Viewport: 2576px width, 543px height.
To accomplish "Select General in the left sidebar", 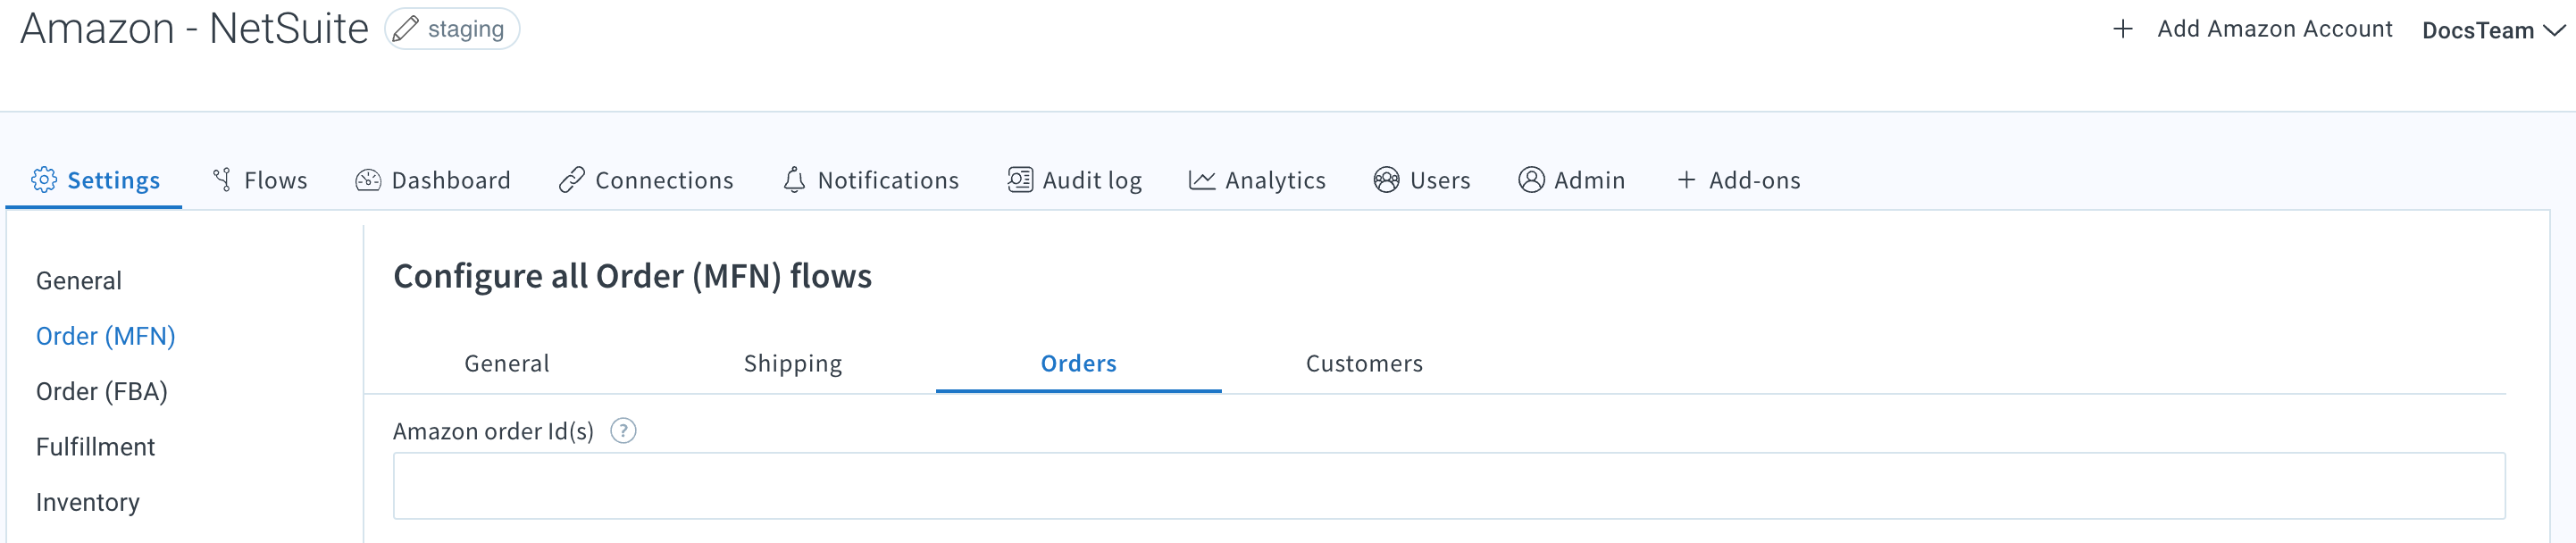I will [x=79, y=281].
